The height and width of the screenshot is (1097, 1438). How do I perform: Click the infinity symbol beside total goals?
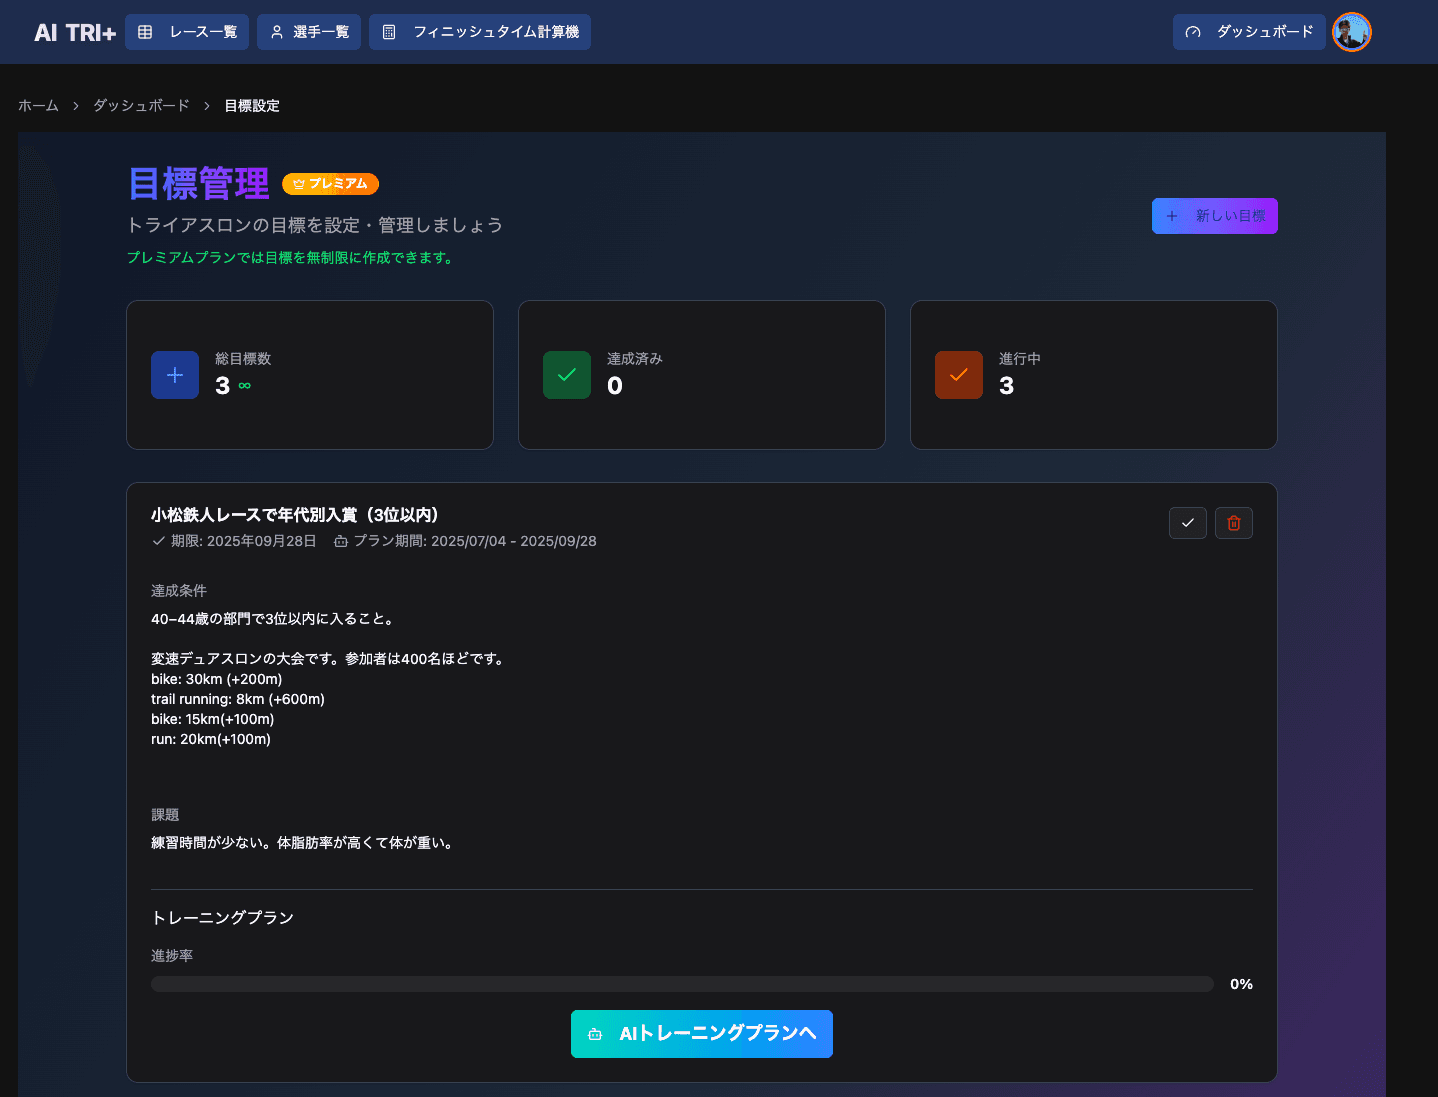245,386
